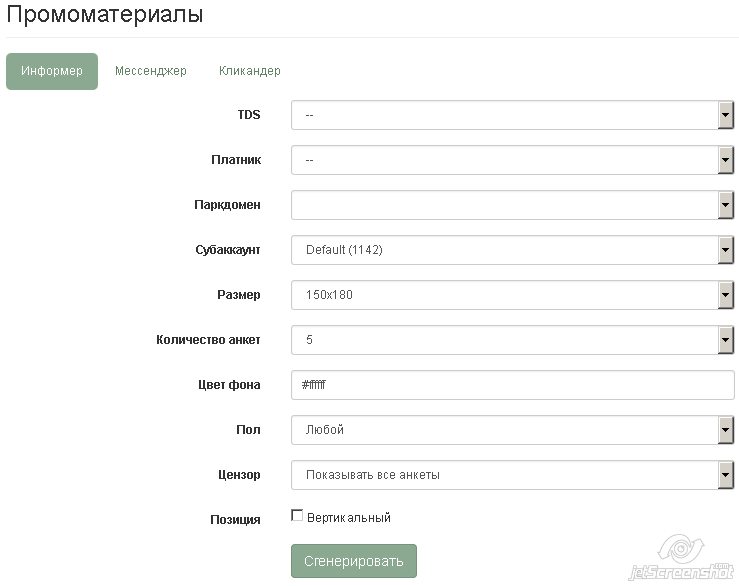This screenshot has width=739, height=586.
Task: Open the Паркдомен dropdown
Action: coord(505,205)
